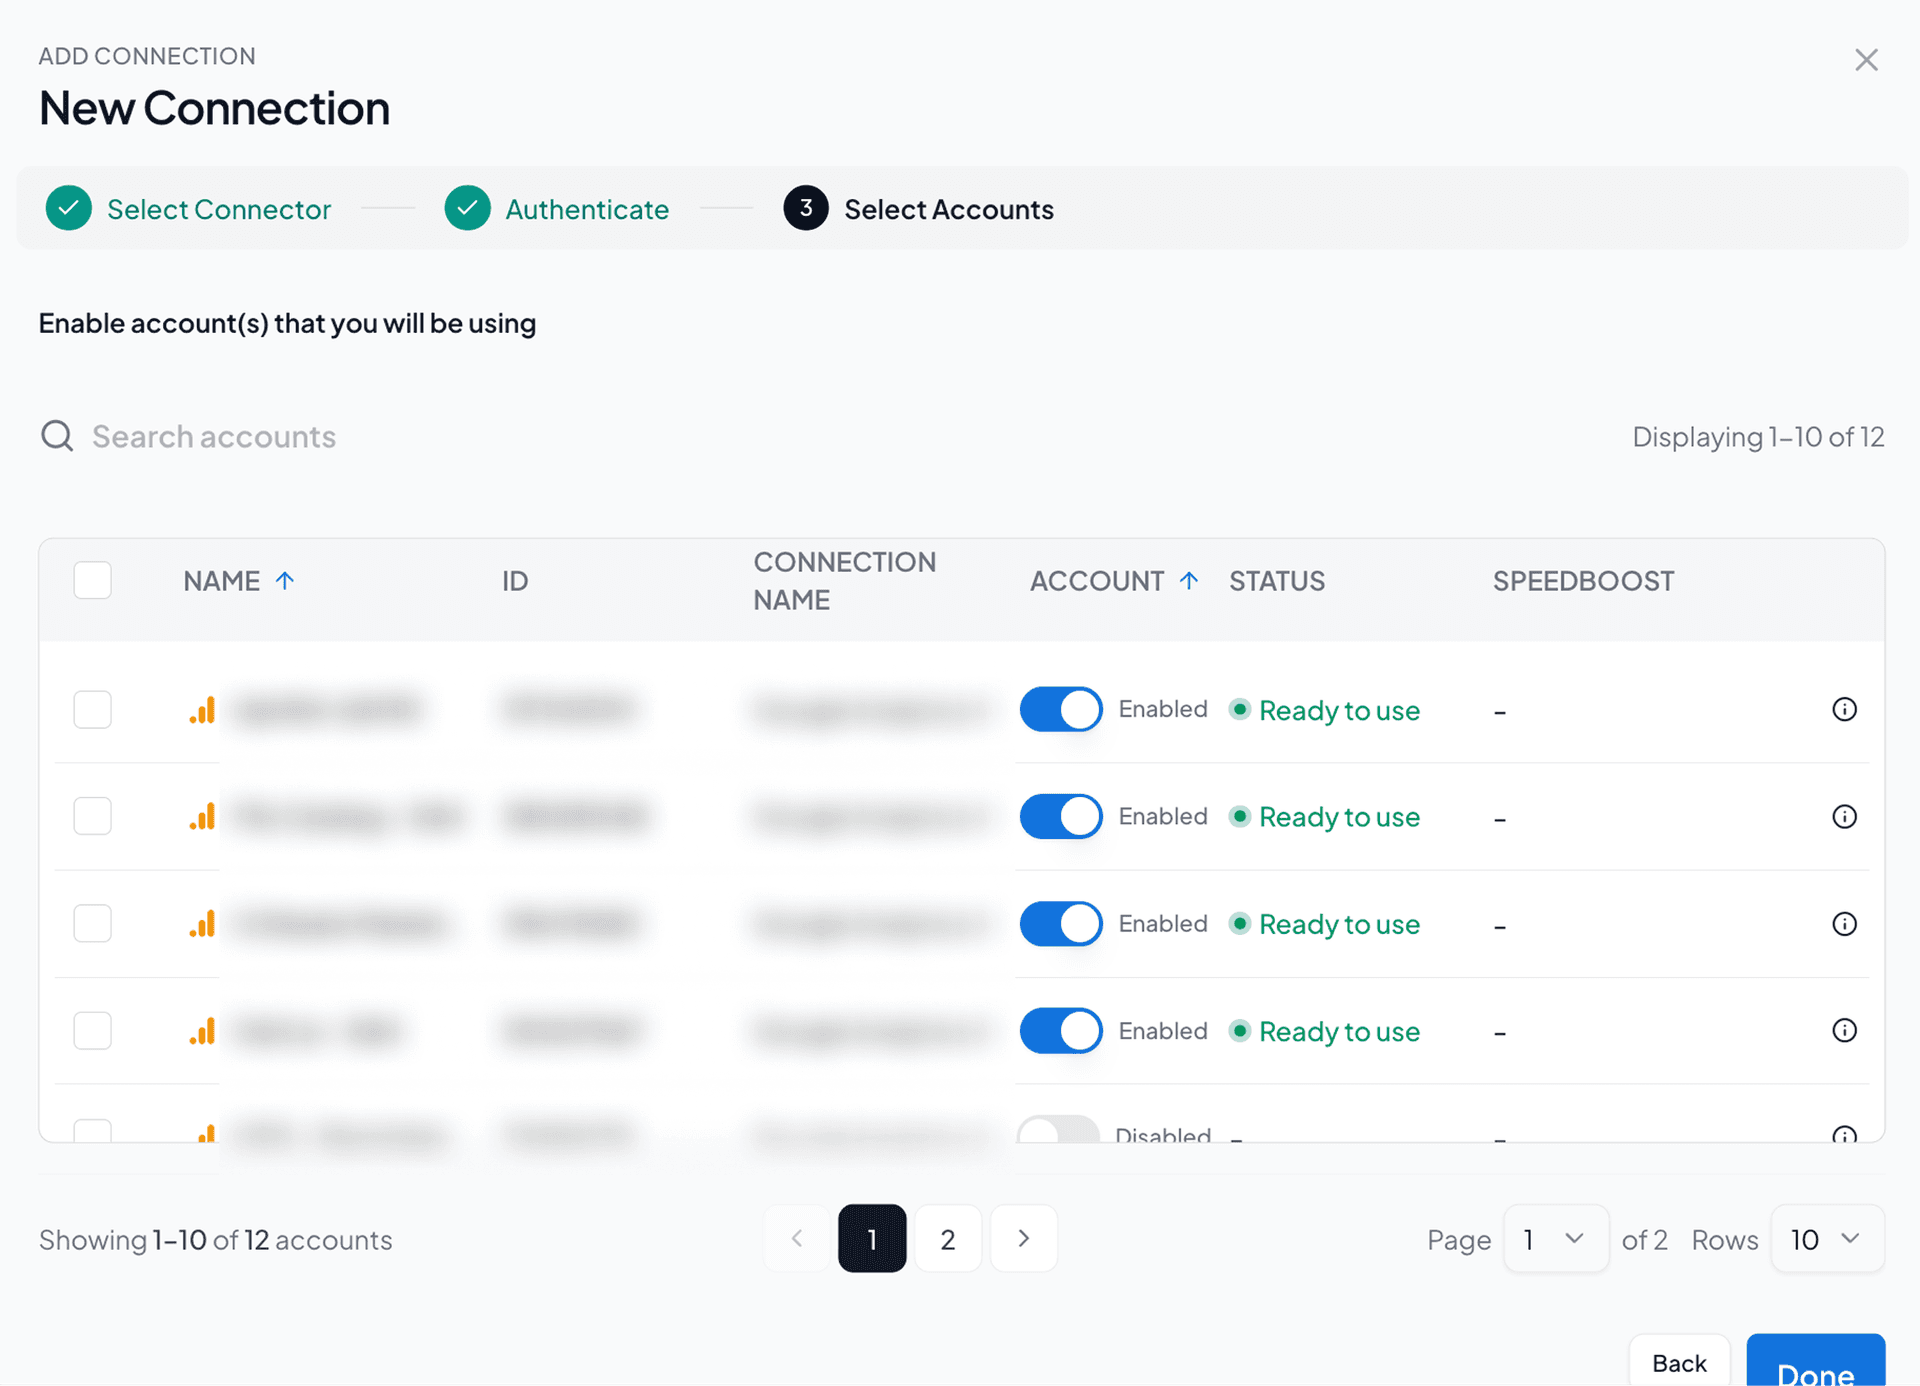Image resolution: width=1920 pixels, height=1386 pixels.
Task: Check the first account row checkbox
Action: (x=92, y=709)
